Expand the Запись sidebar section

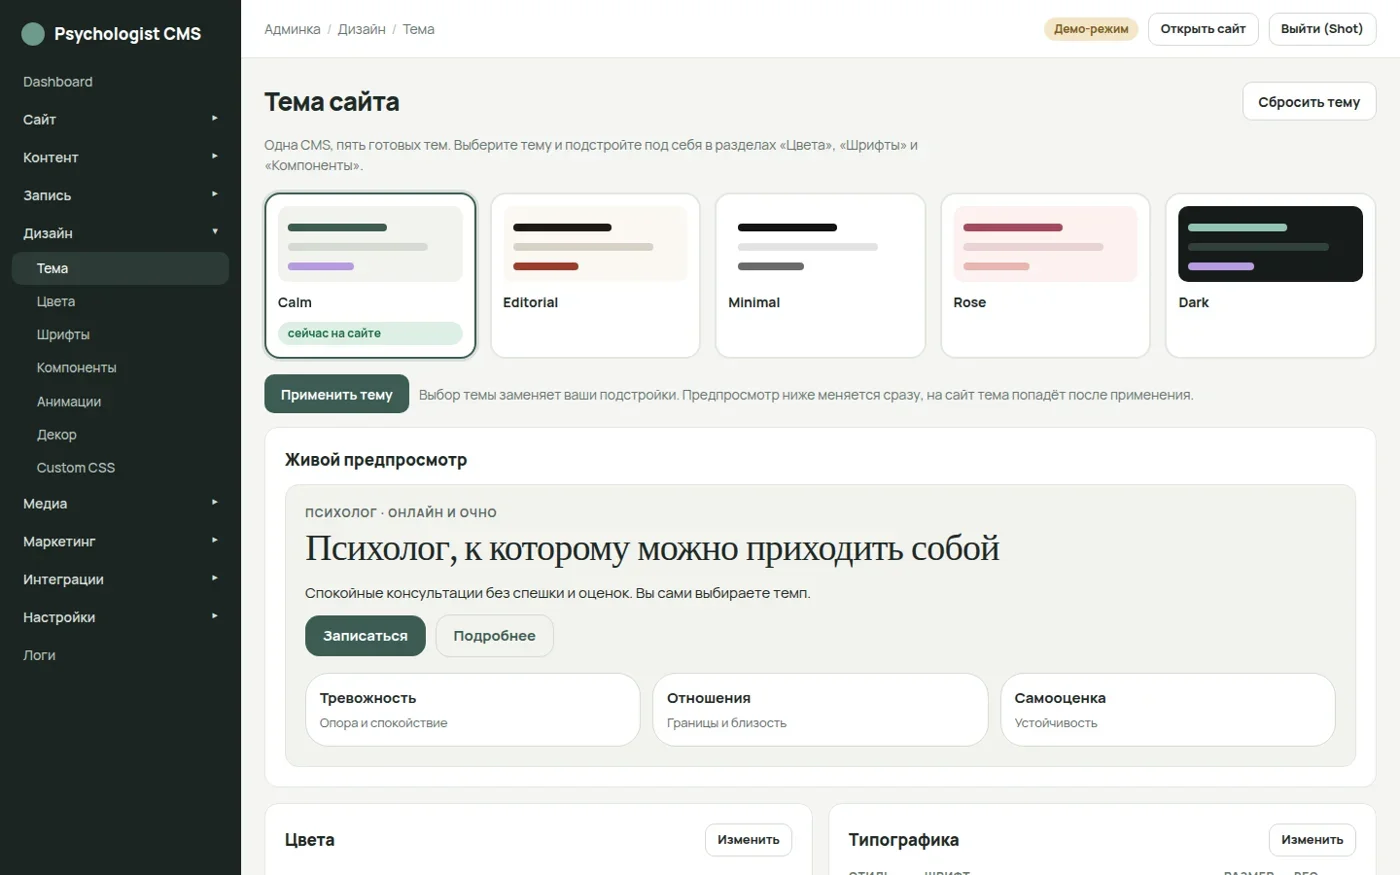[x=120, y=196]
